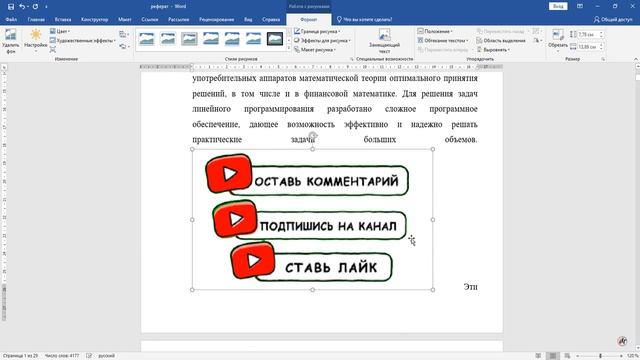Click the proofing check icon in status bar
Screen dimensions: 640x360
point(89,356)
